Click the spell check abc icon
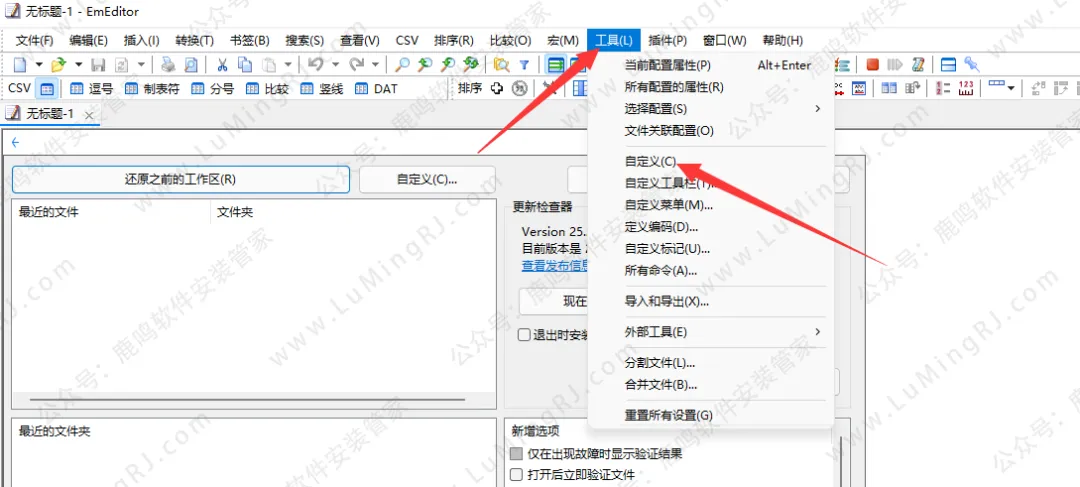The image size is (1080, 487). click(x=859, y=88)
